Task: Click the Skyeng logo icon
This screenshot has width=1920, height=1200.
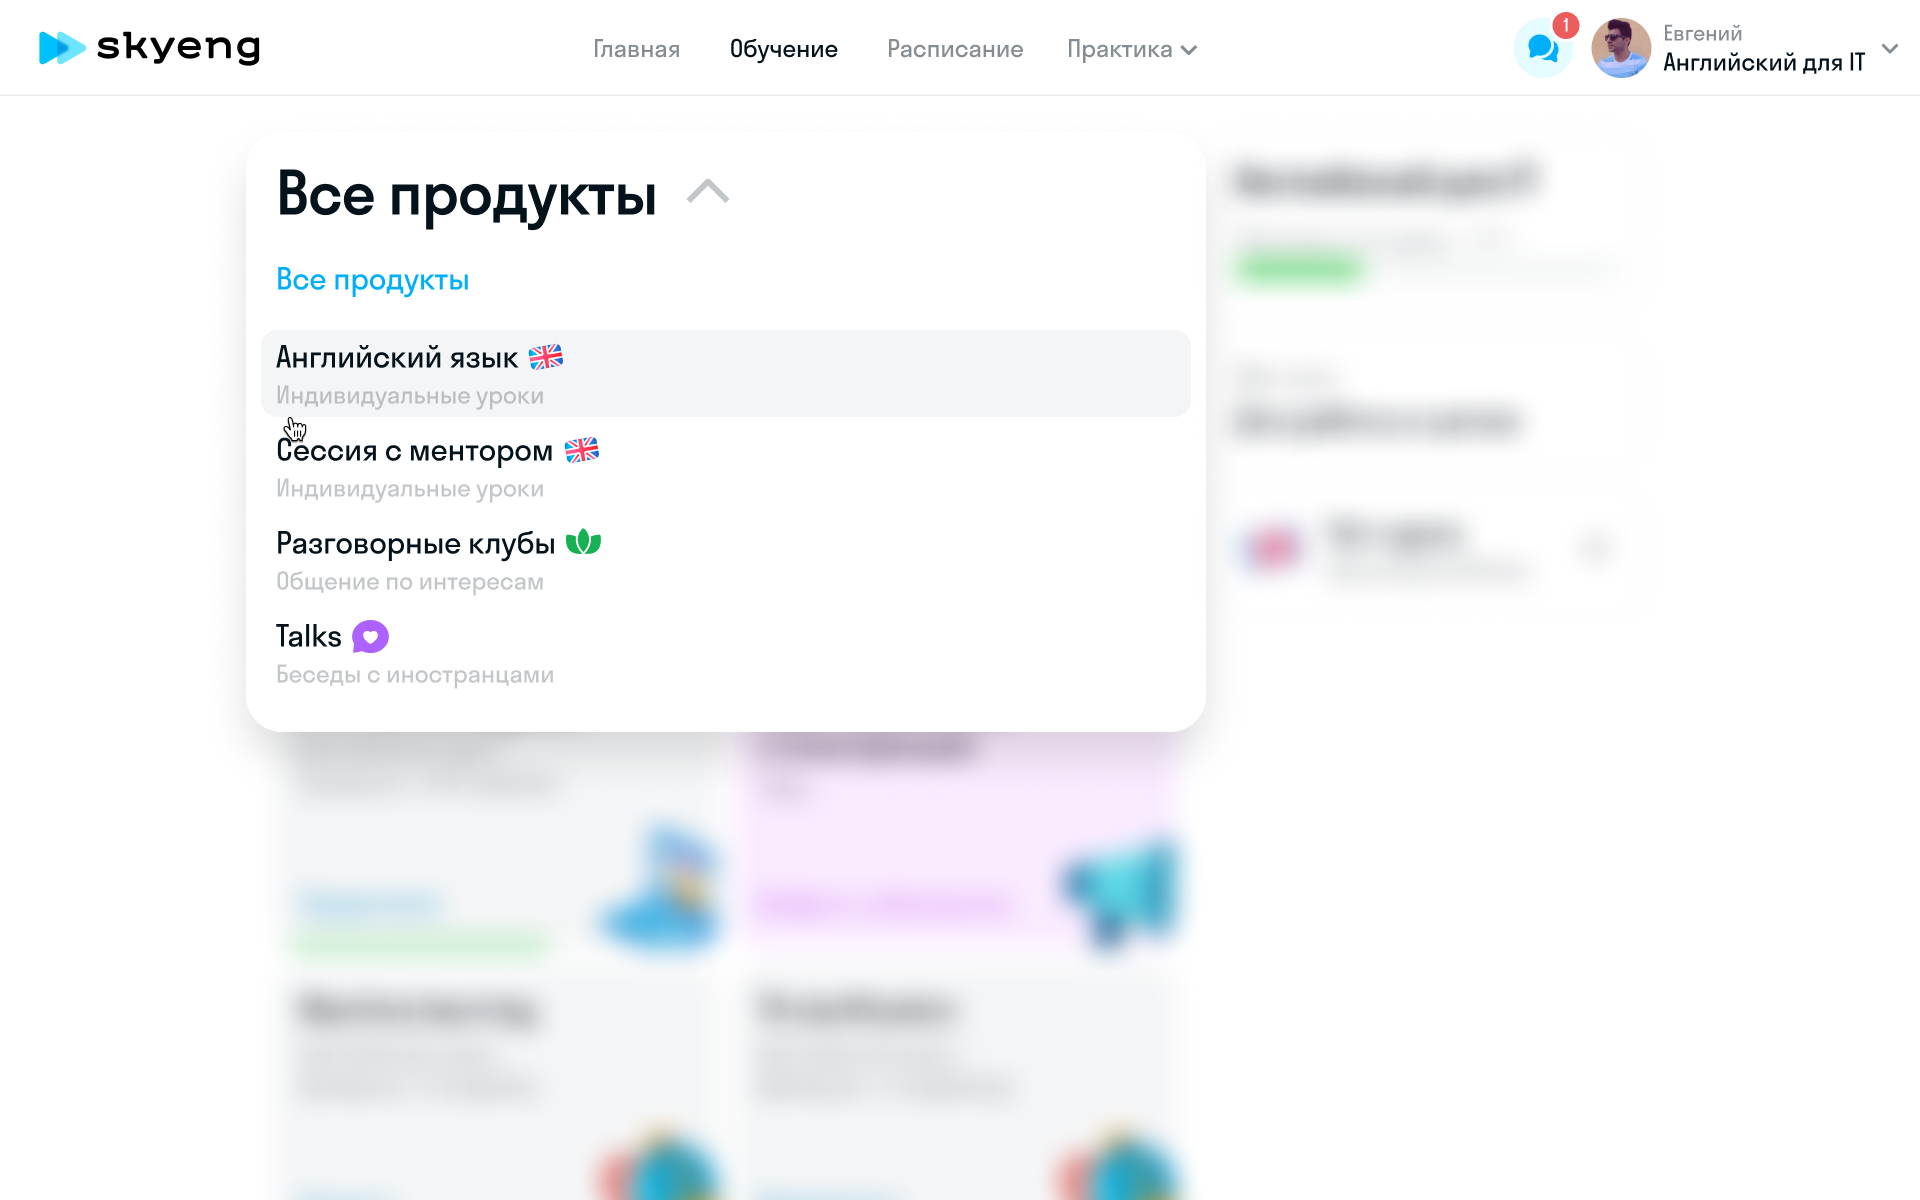Action: point(62,47)
